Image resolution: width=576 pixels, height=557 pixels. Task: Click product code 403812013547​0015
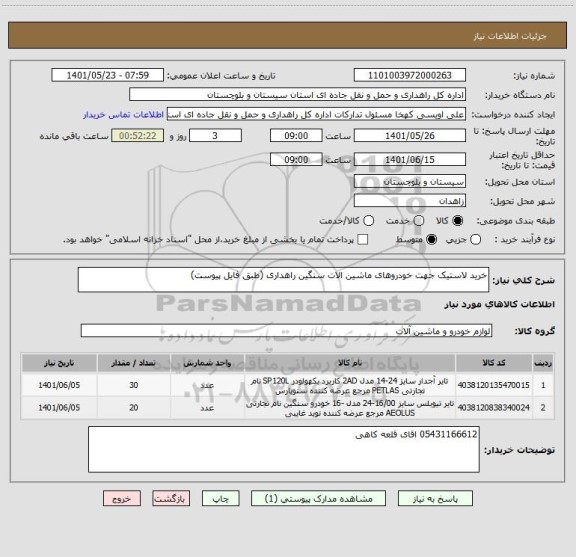pos(493,385)
